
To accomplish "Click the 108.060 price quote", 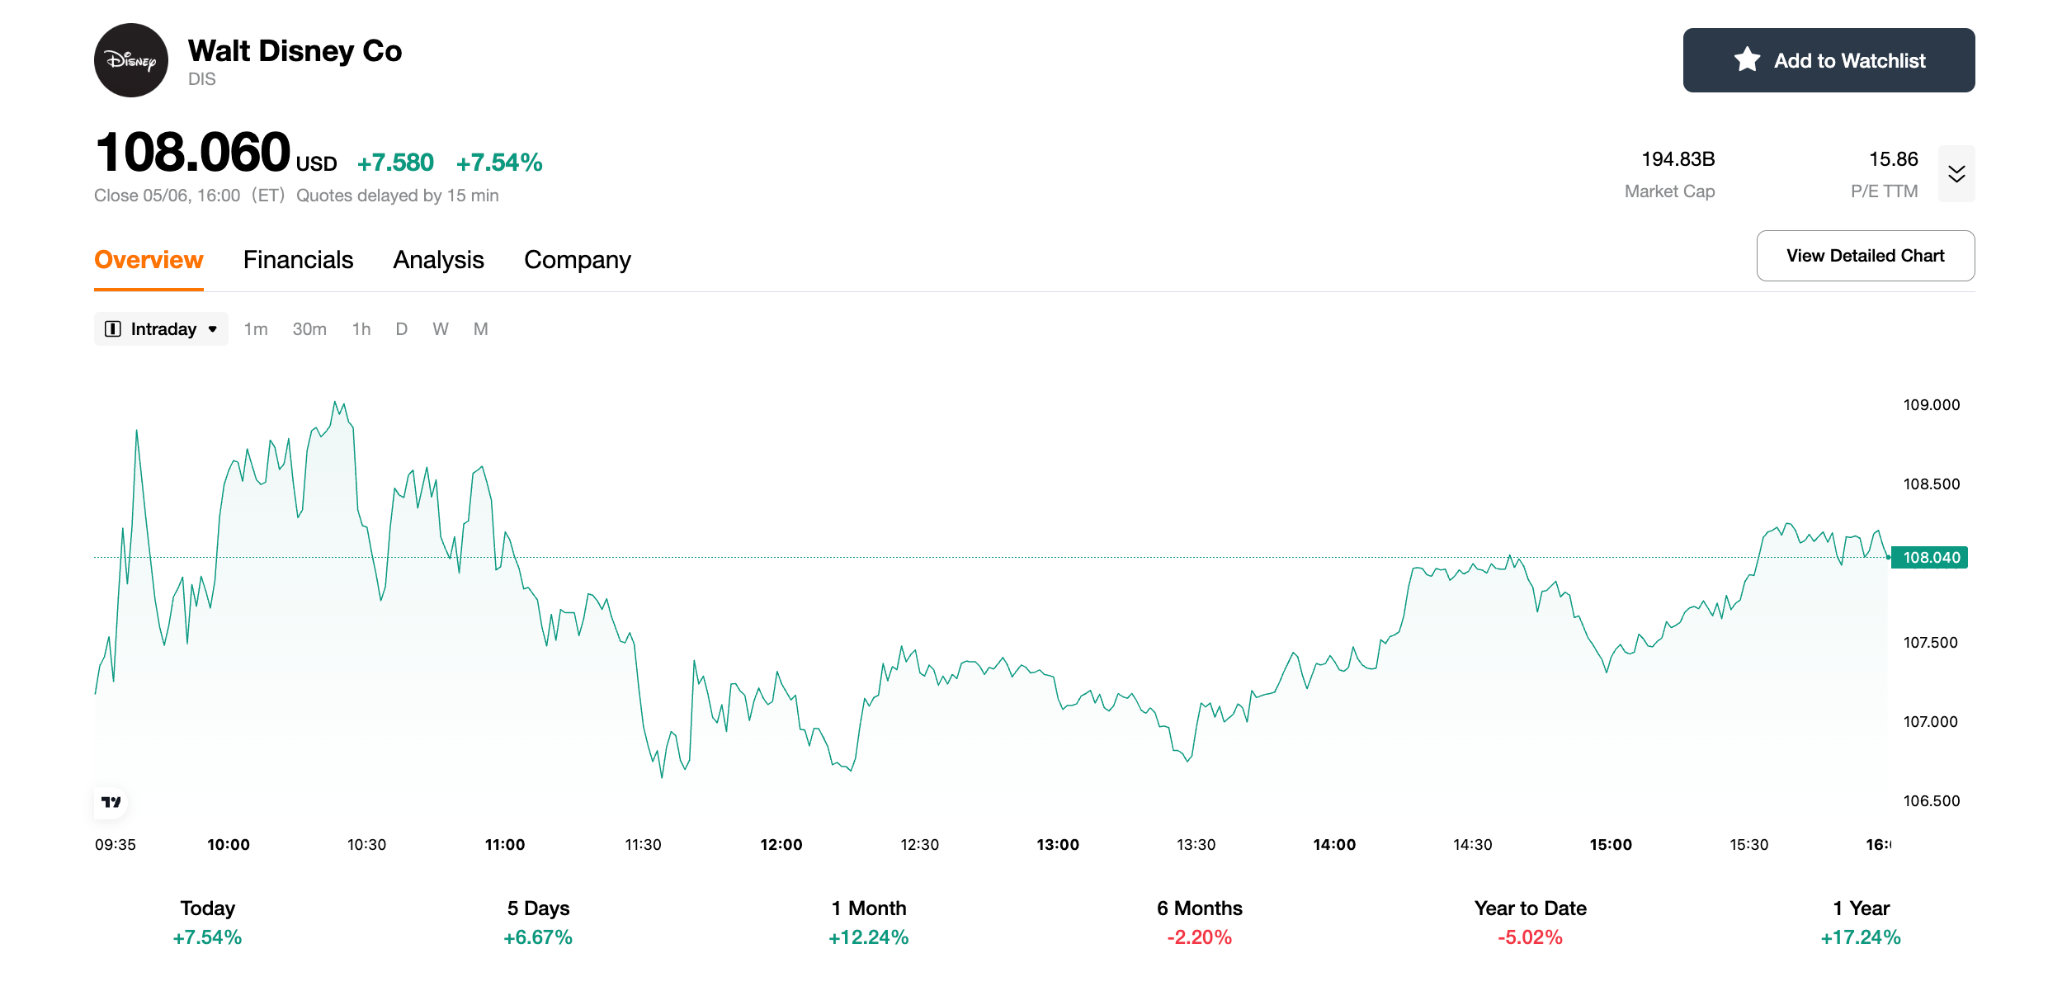I will pyautogui.click(x=192, y=153).
